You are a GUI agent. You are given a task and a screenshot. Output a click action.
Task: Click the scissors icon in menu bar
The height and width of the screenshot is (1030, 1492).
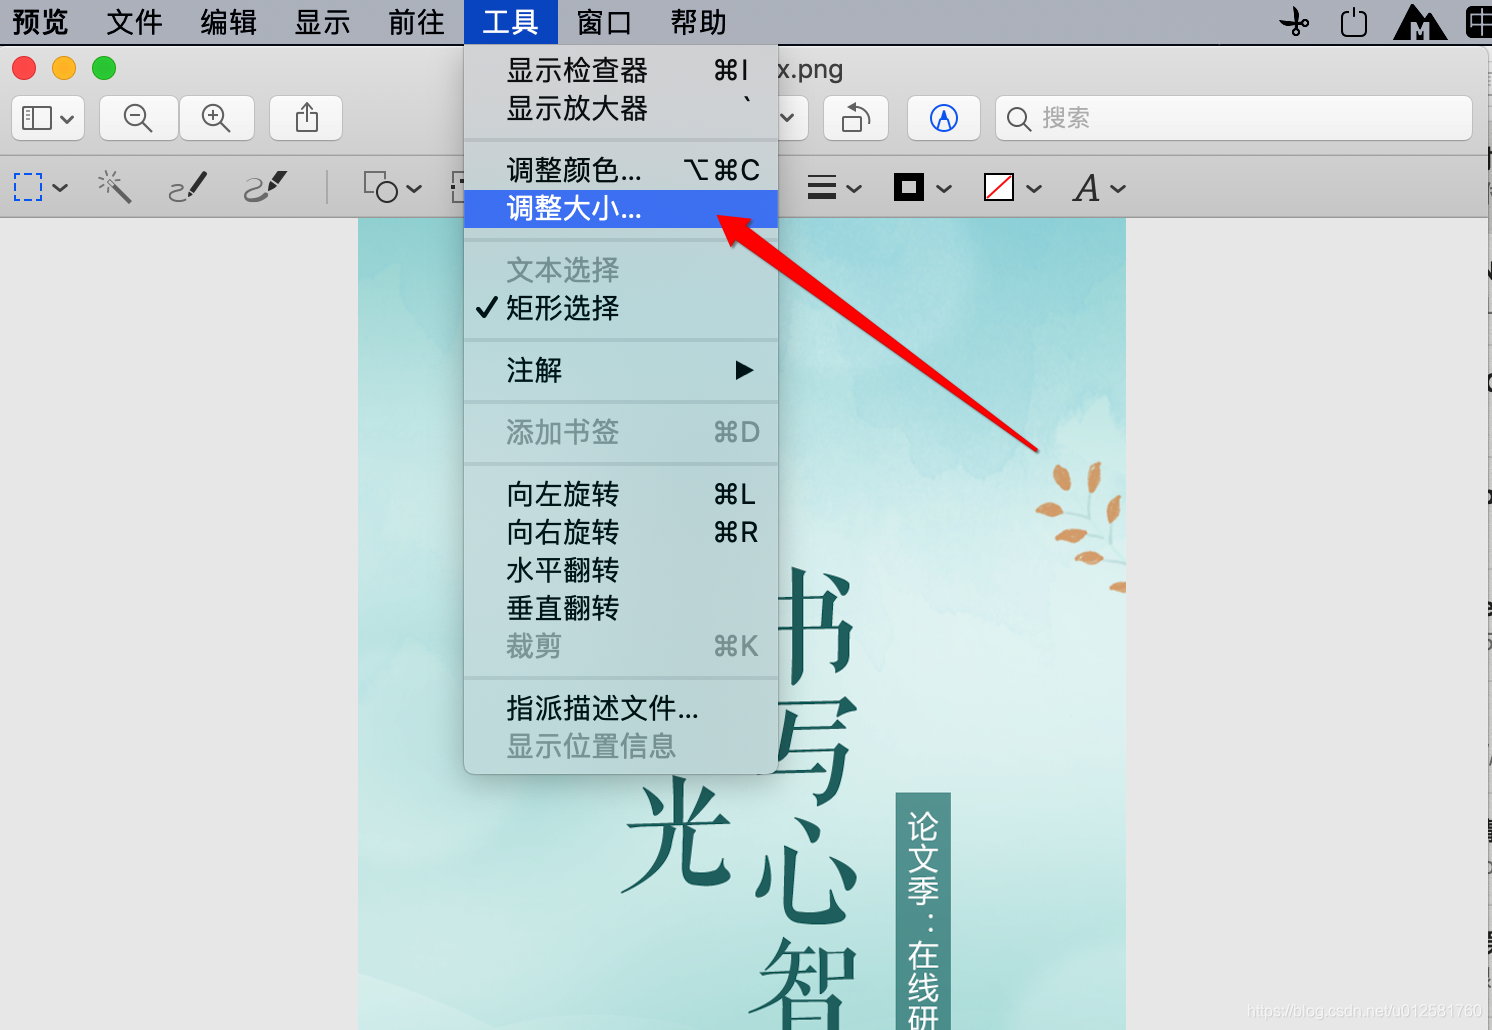1295,22
